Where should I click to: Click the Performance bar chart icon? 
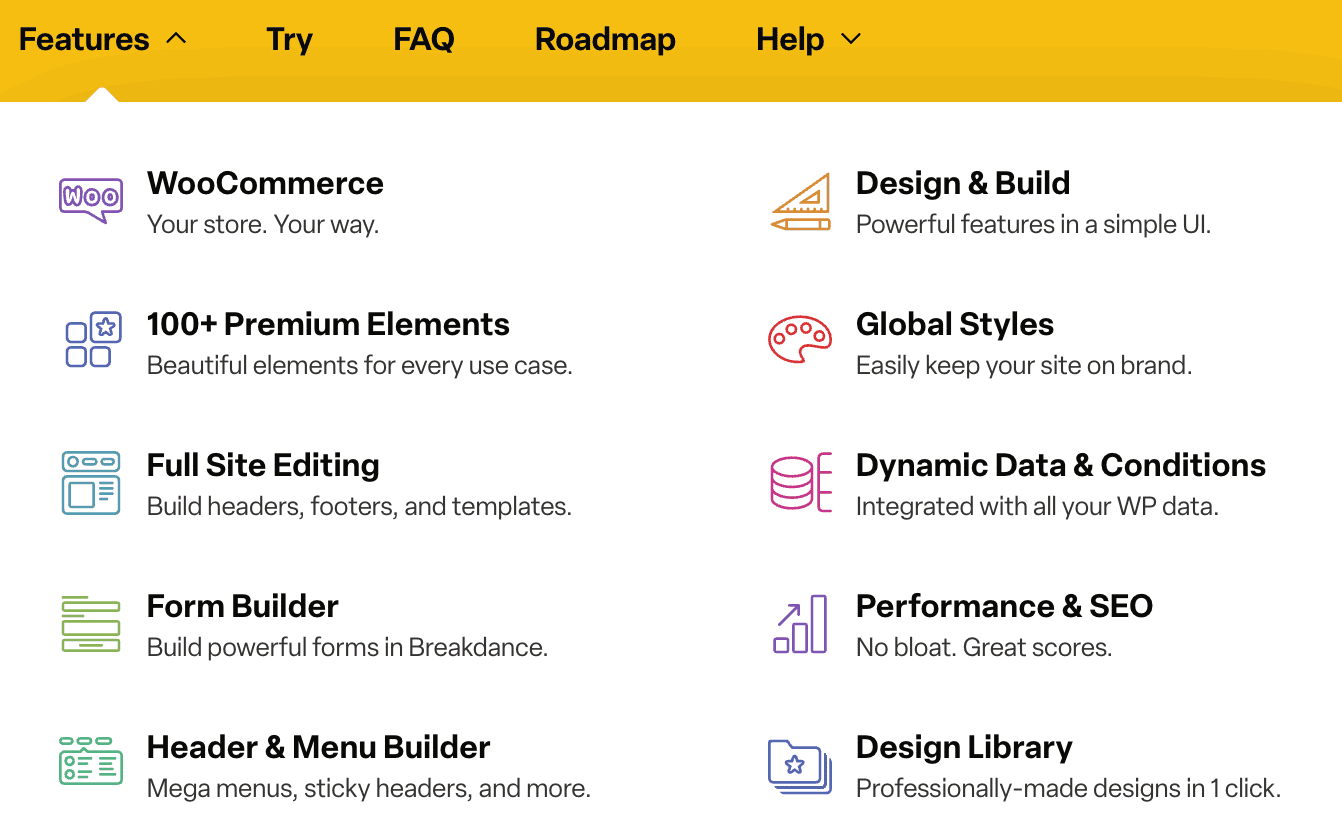tap(800, 624)
